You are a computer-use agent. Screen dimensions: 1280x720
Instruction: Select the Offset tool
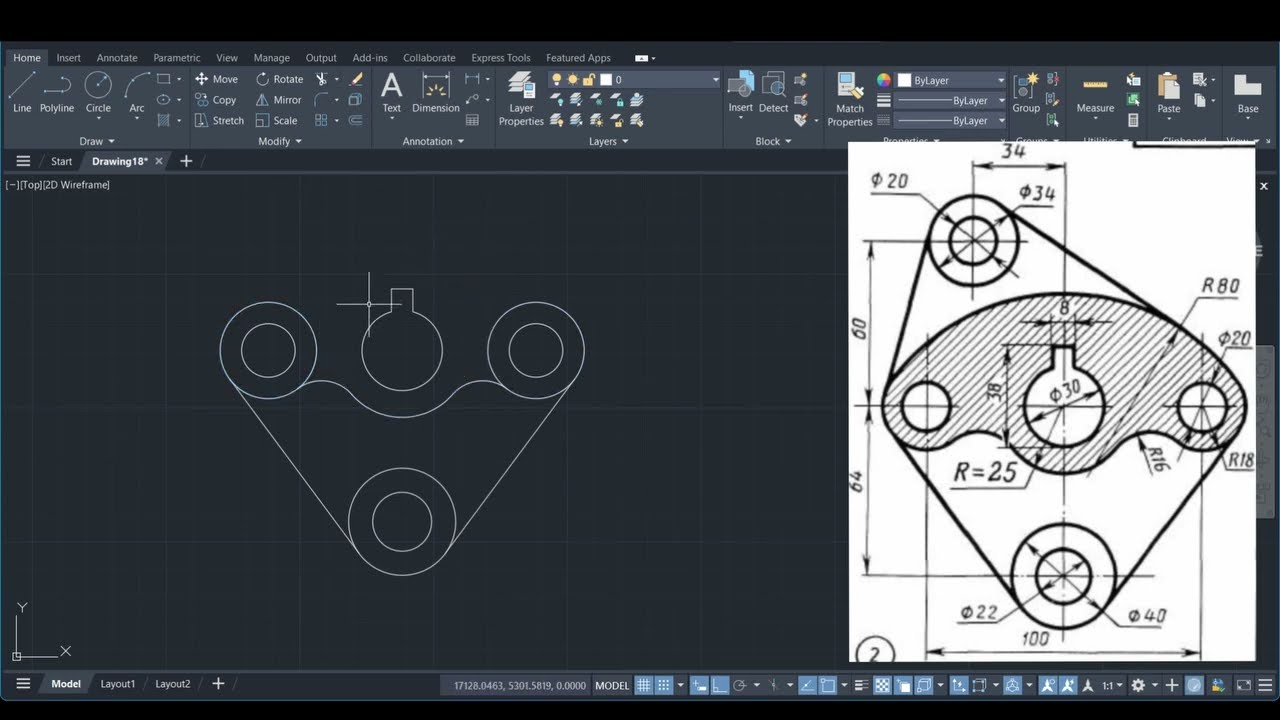click(356, 120)
